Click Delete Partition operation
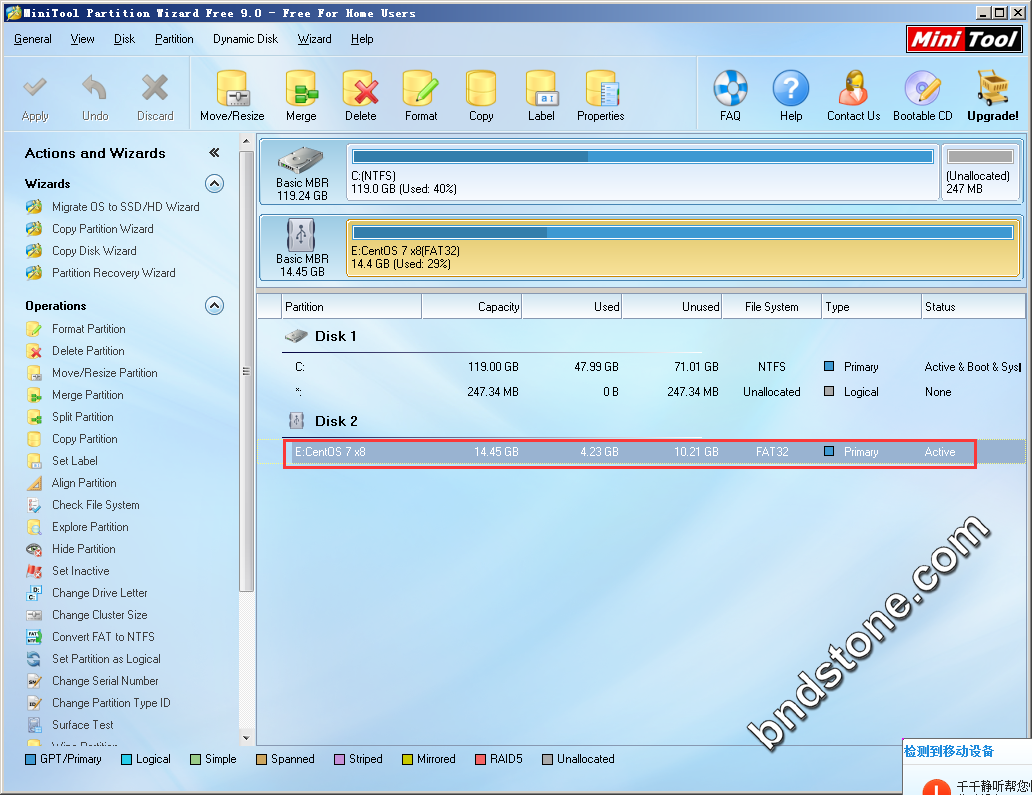1032x795 pixels. tap(88, 351)
